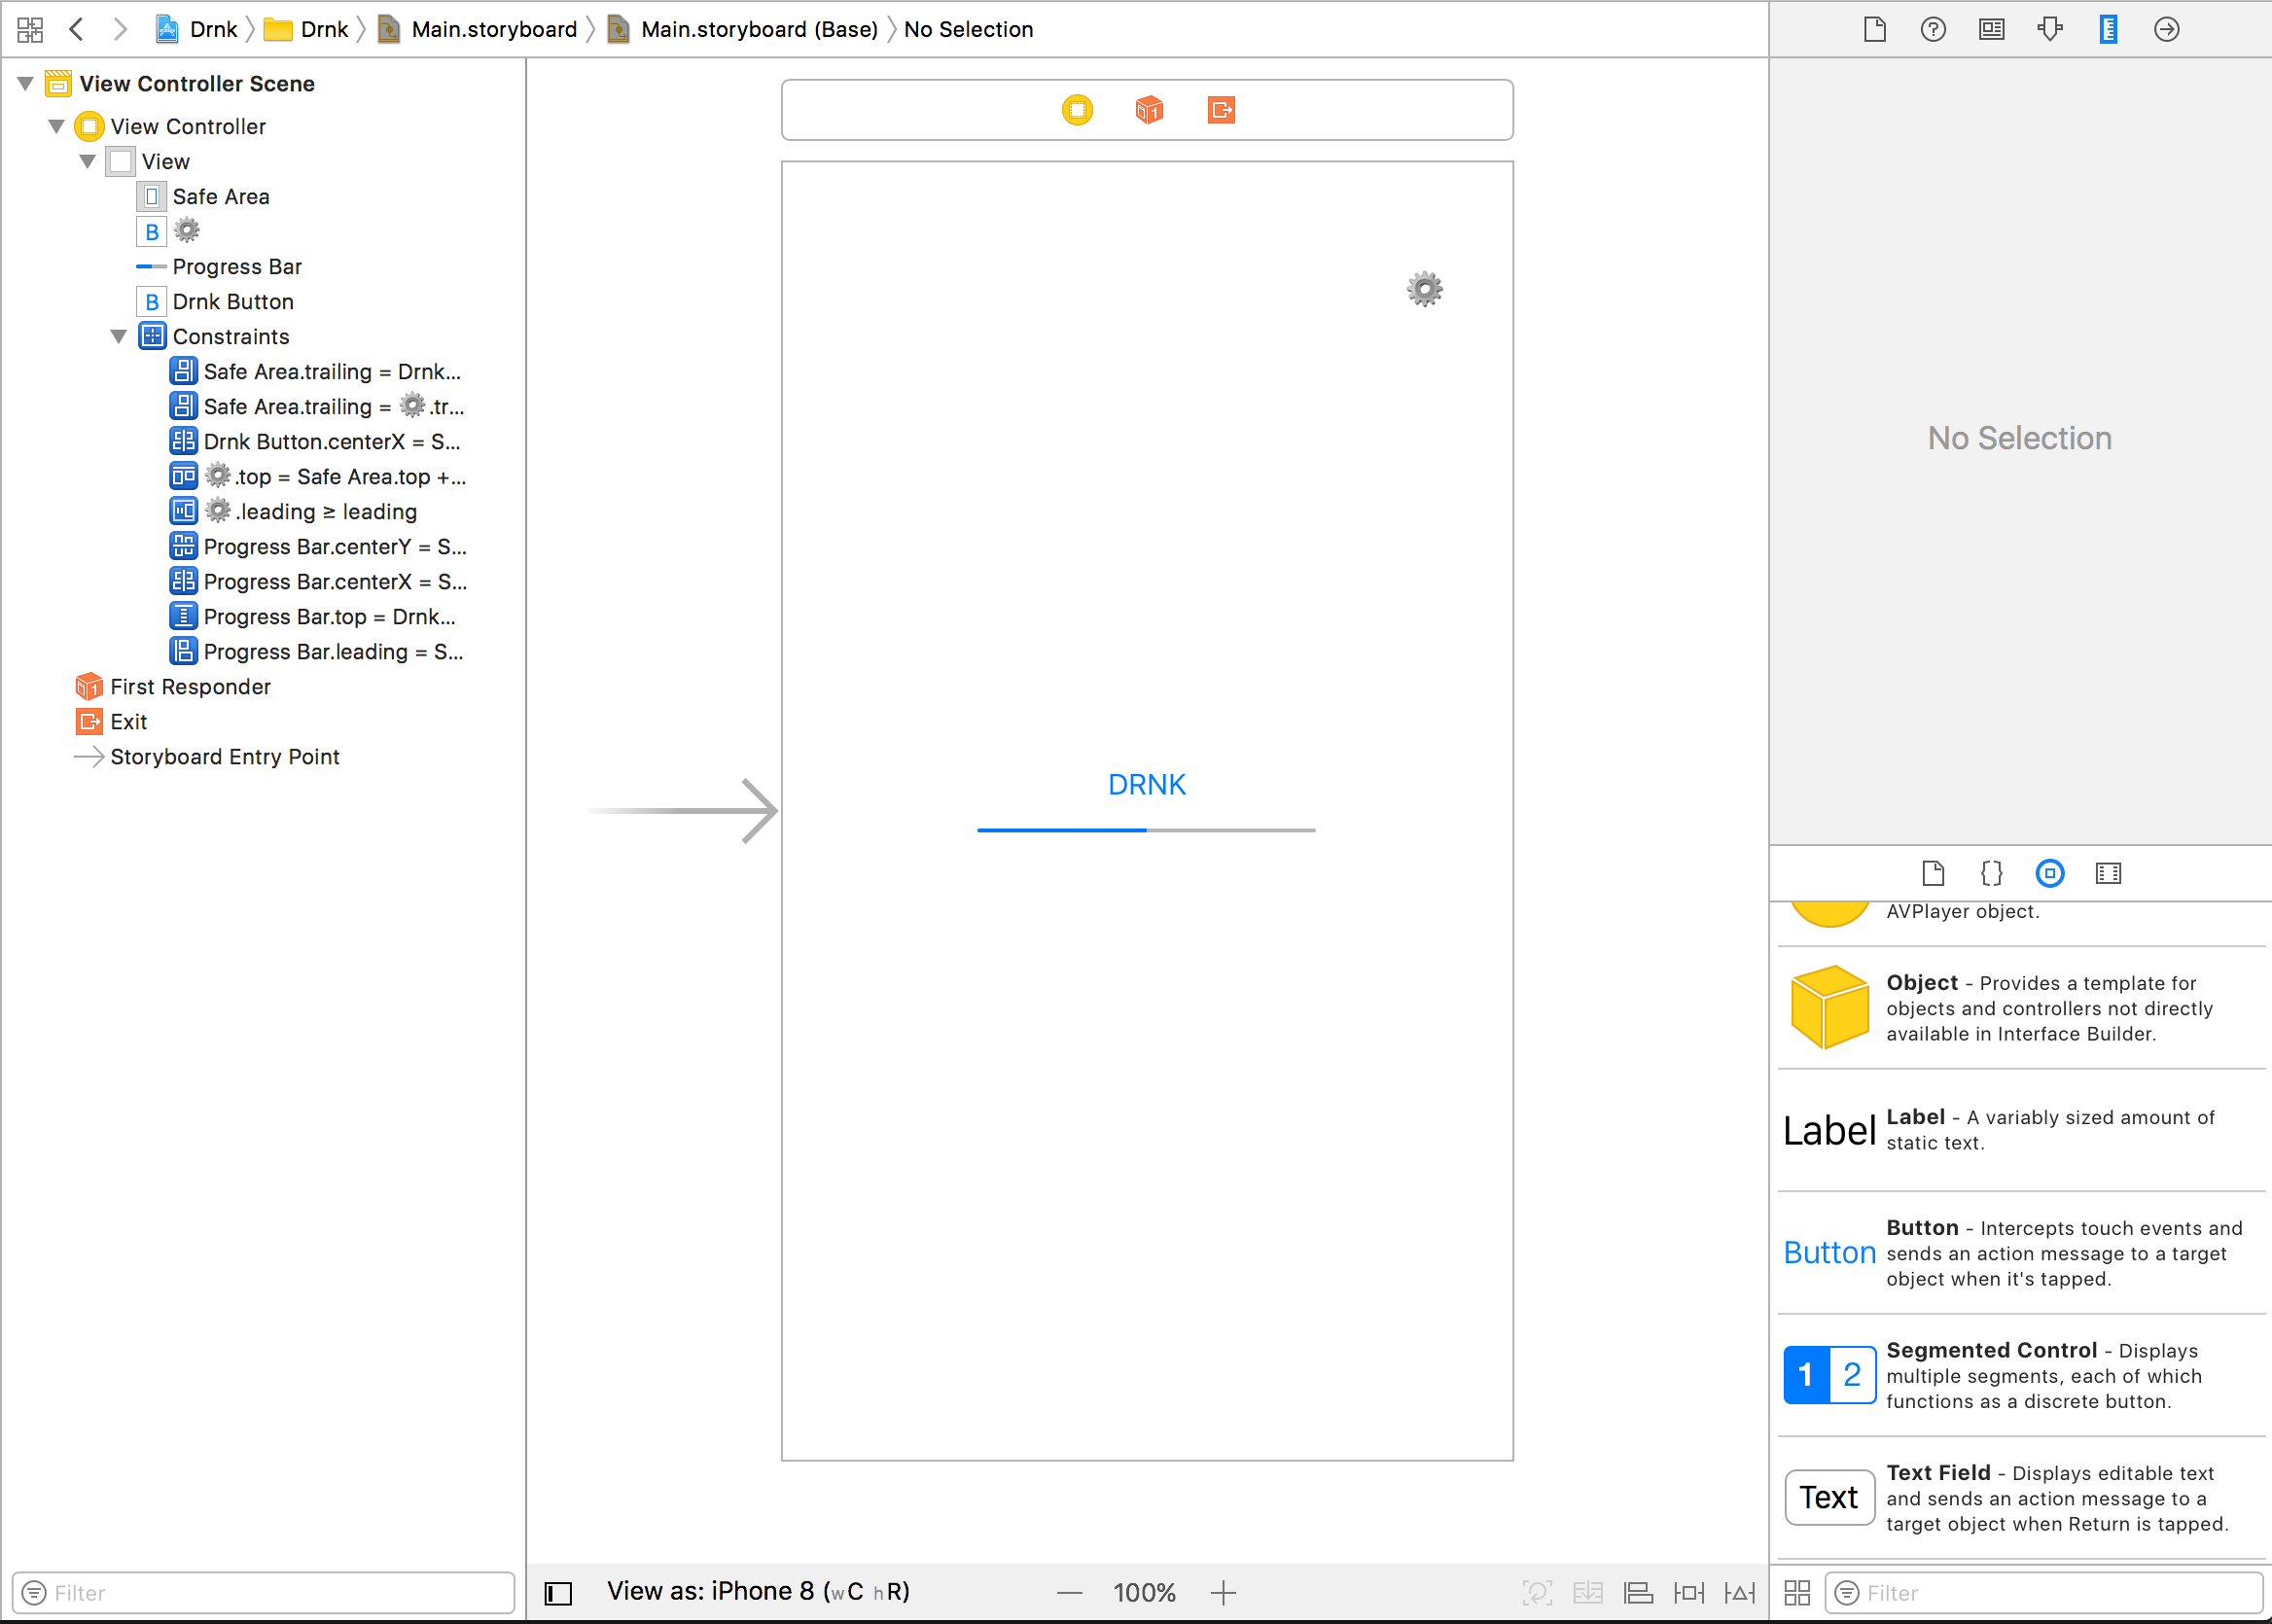This screenshot has width=2272, height=1624.
Task: Select gear .top = Safe Area.top constraint
Action: [x=317, y=476]
